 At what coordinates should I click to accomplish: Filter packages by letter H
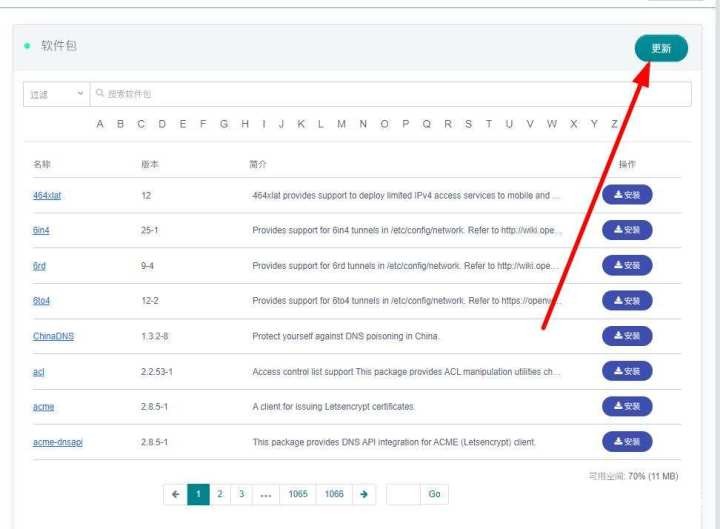point(245,124)
